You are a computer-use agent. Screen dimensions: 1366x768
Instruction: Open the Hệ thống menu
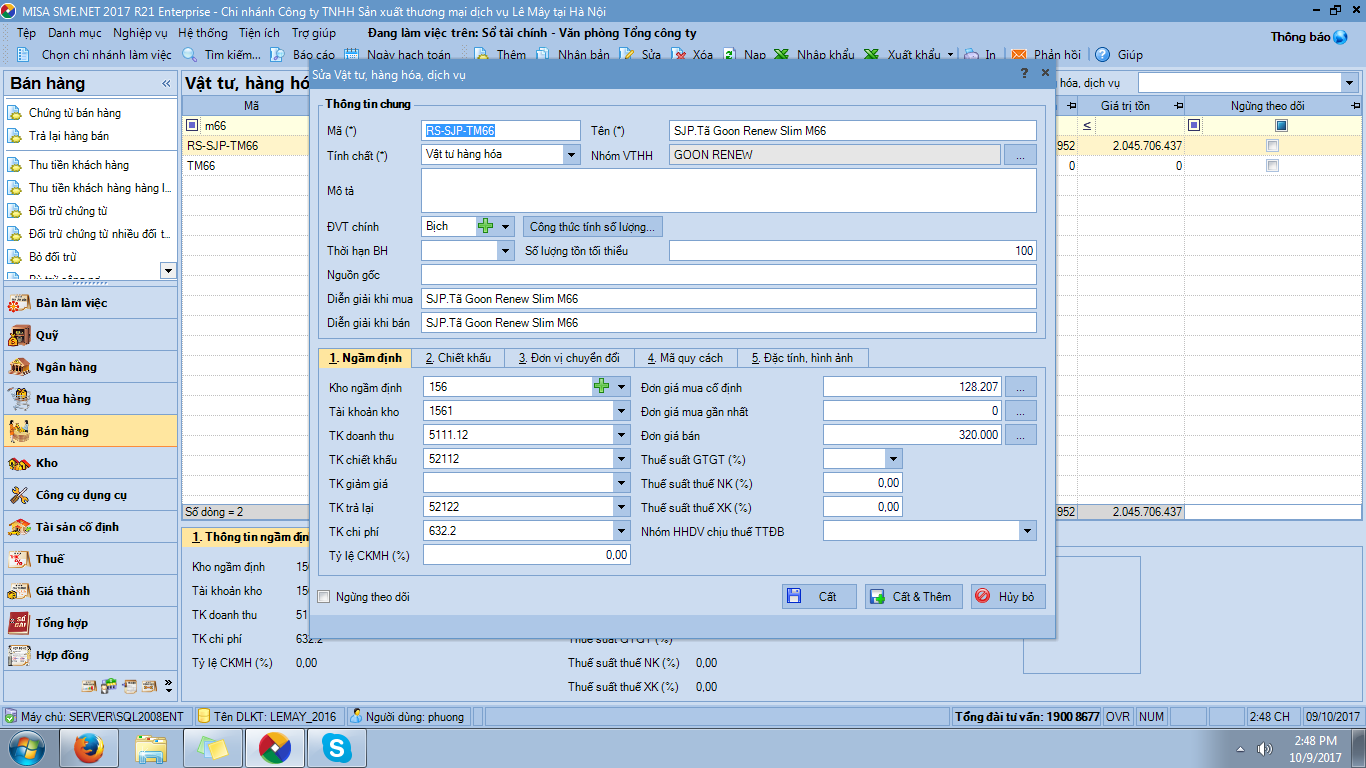coord(203,33)
